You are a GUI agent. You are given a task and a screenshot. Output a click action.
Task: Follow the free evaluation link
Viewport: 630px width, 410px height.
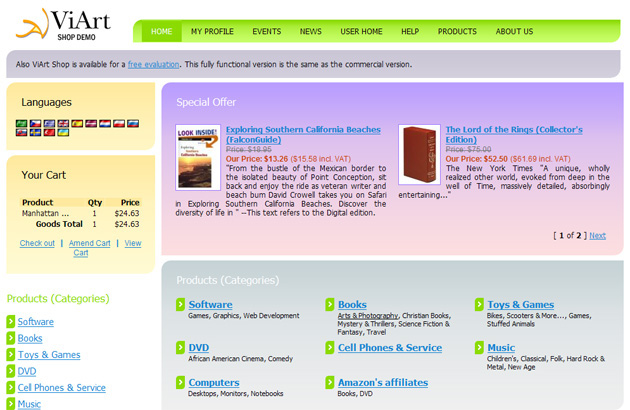[153, 64]
